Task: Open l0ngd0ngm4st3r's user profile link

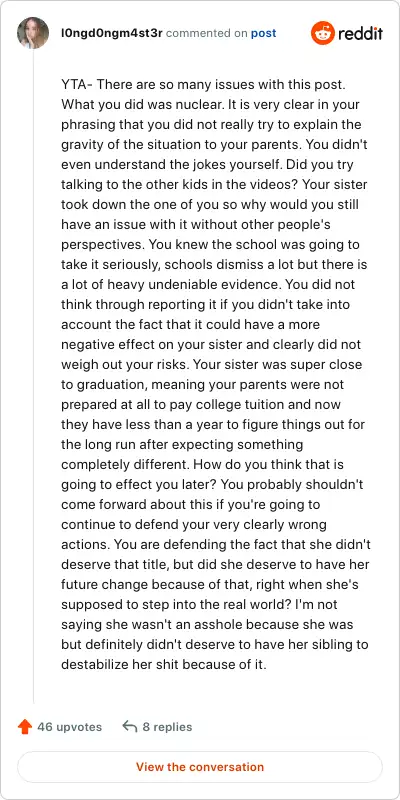Action: [x=111, y=33]
